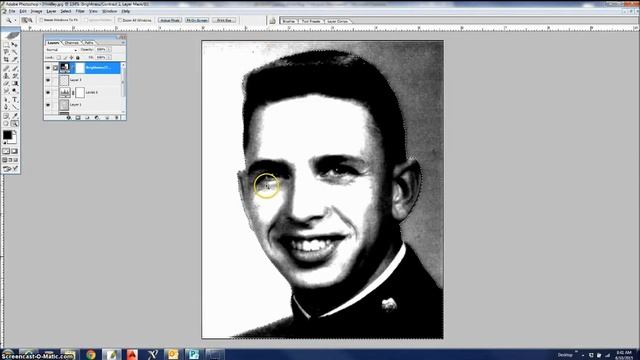Image resolution: width=640 pixels, height=360 pixels.
Task: Select the Gradient tool
Action: click(x=14, y=83)
